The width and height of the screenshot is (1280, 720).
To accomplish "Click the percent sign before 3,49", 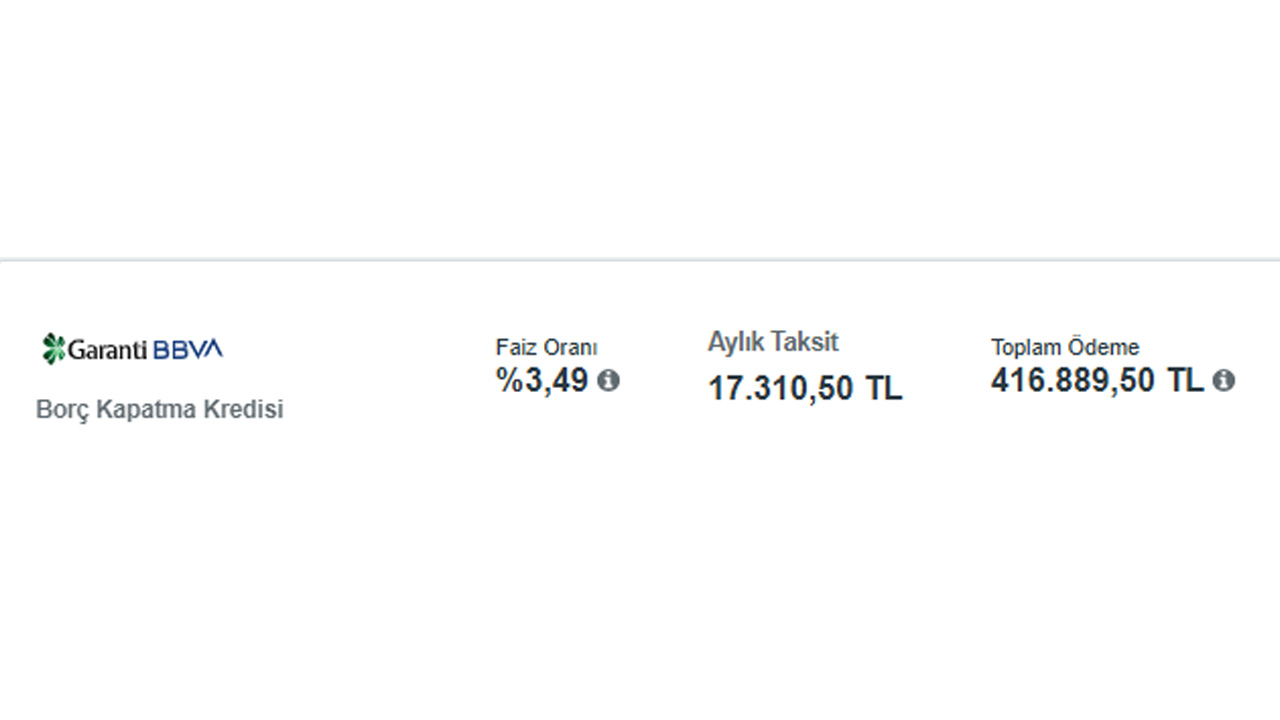I will pos(510,381).
